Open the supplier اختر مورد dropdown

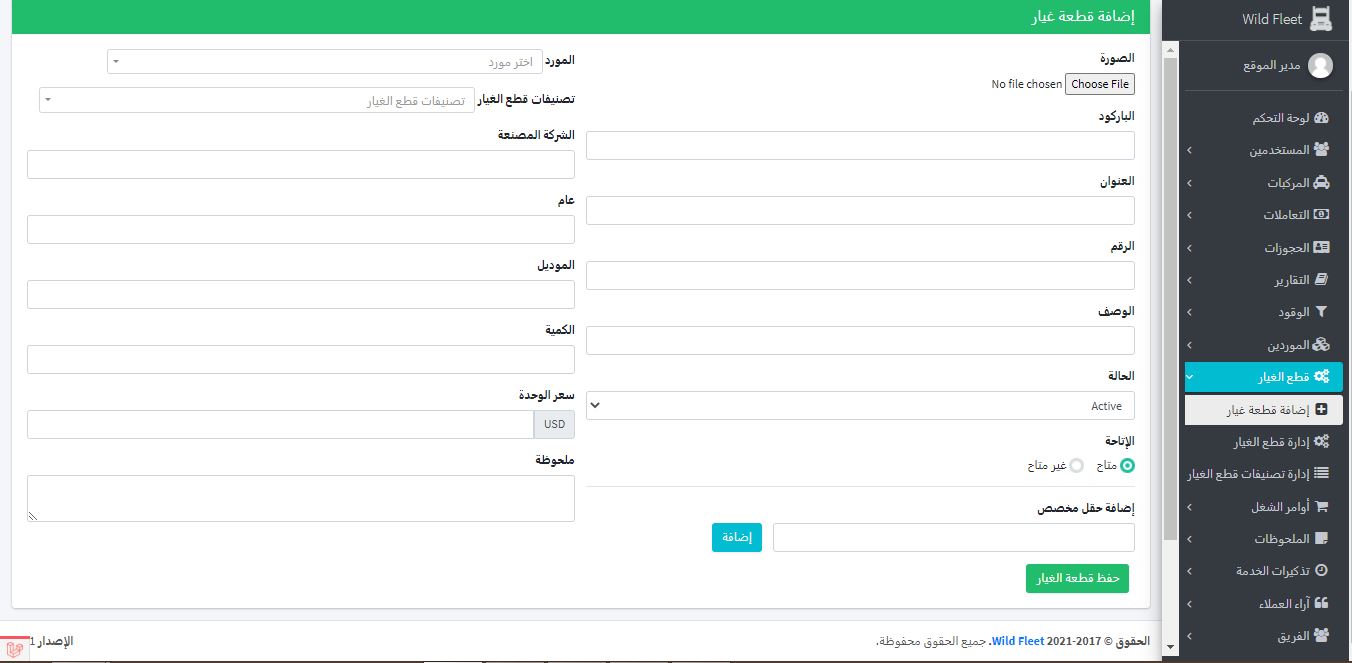pos(324,62)
